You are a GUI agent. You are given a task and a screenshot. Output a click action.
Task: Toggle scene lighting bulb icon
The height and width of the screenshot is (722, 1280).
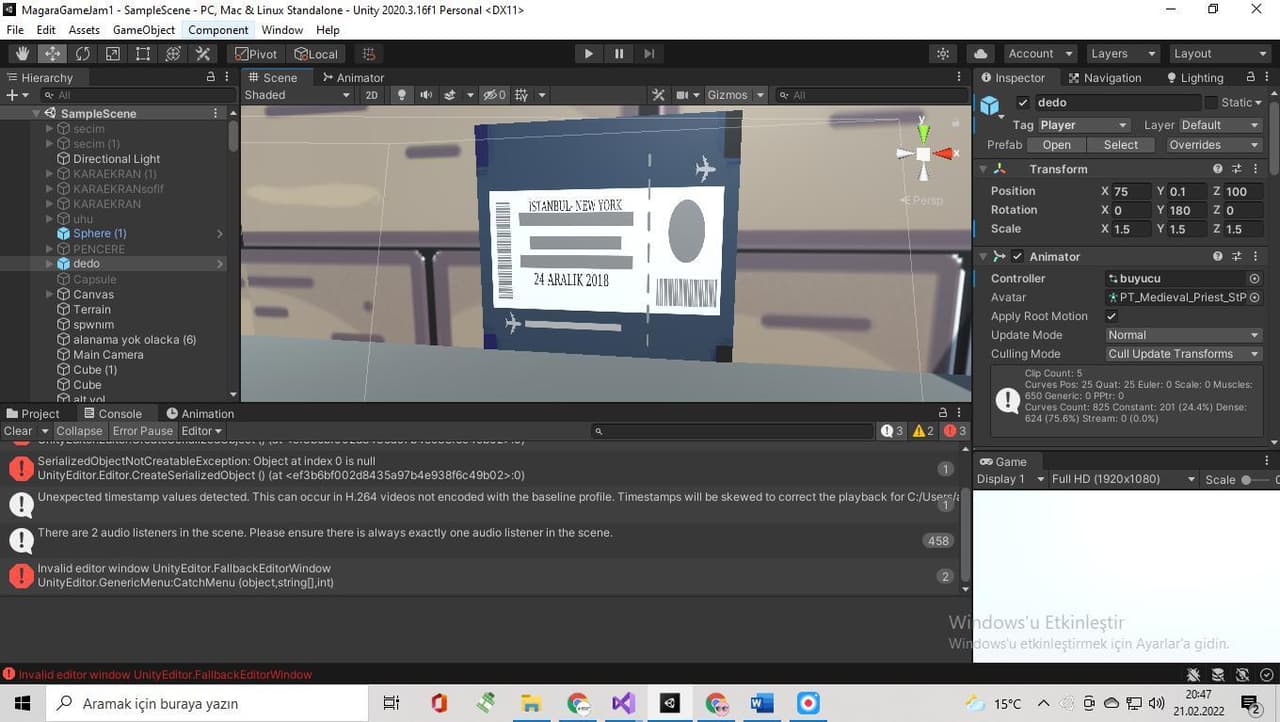pos(402,95)
